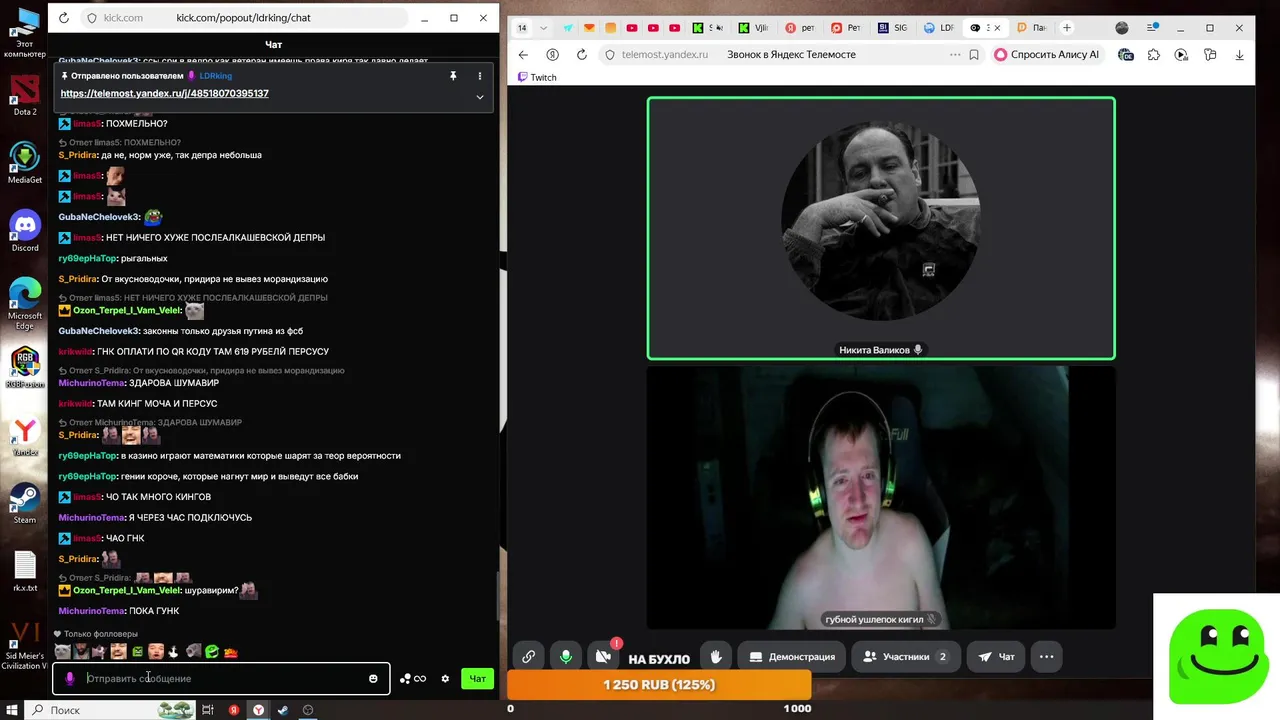Open browser extensions puzzle icon
This screenshot has height=720, width=1280.
click(x=1153, y=54)
